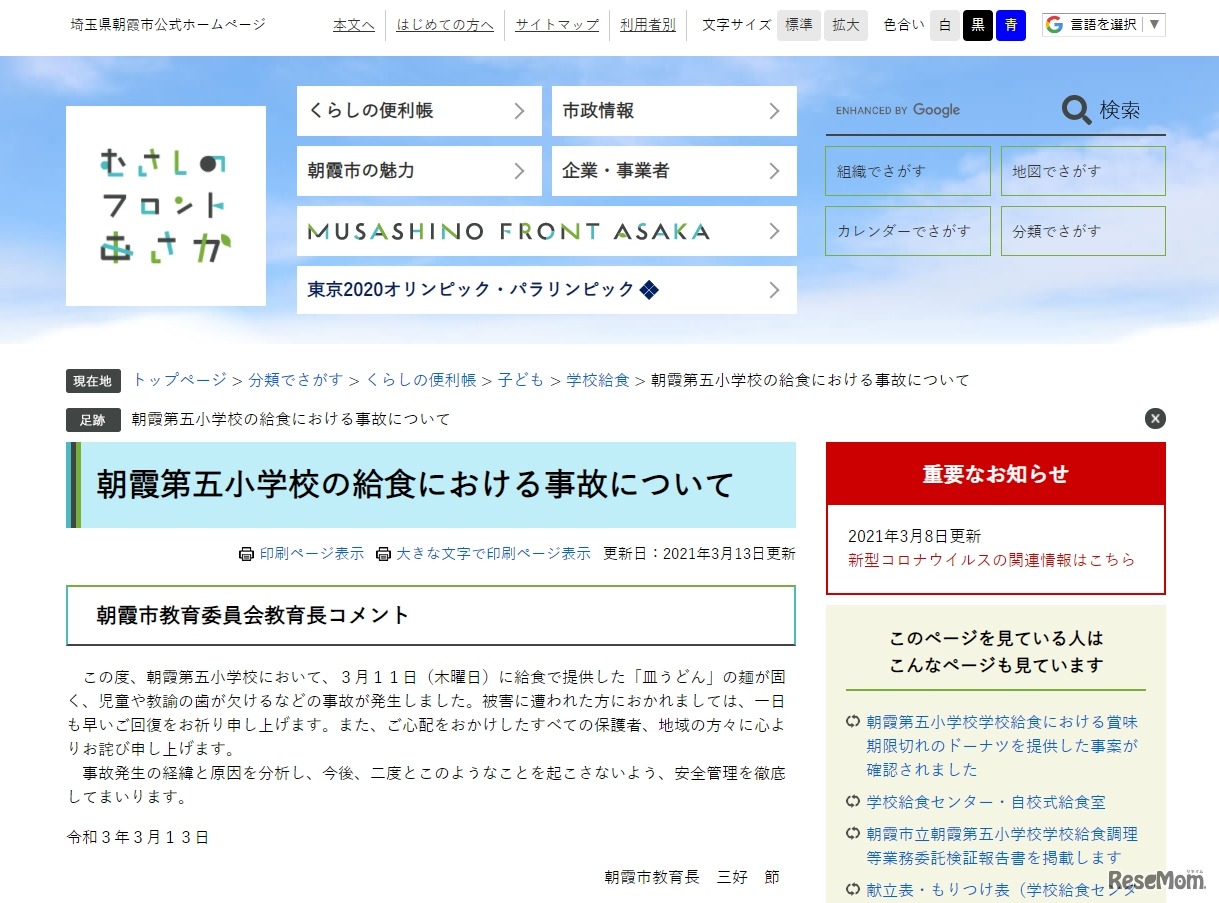
Task: Click 分類でさがす in the breadcrumb
Action: [296, 380]
